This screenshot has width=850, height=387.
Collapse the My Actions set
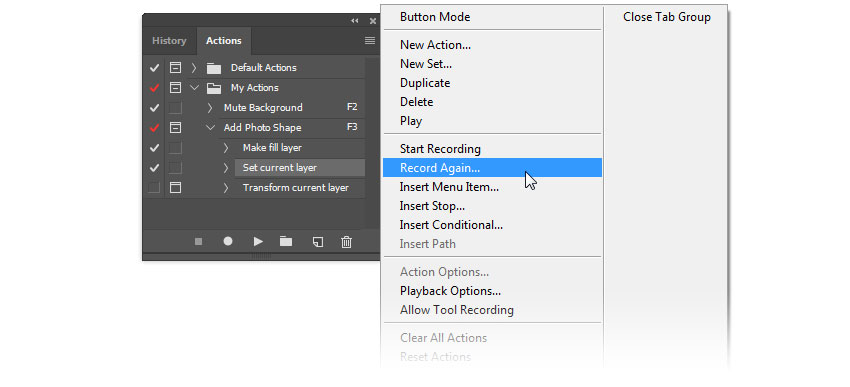(x=194, y=87)
